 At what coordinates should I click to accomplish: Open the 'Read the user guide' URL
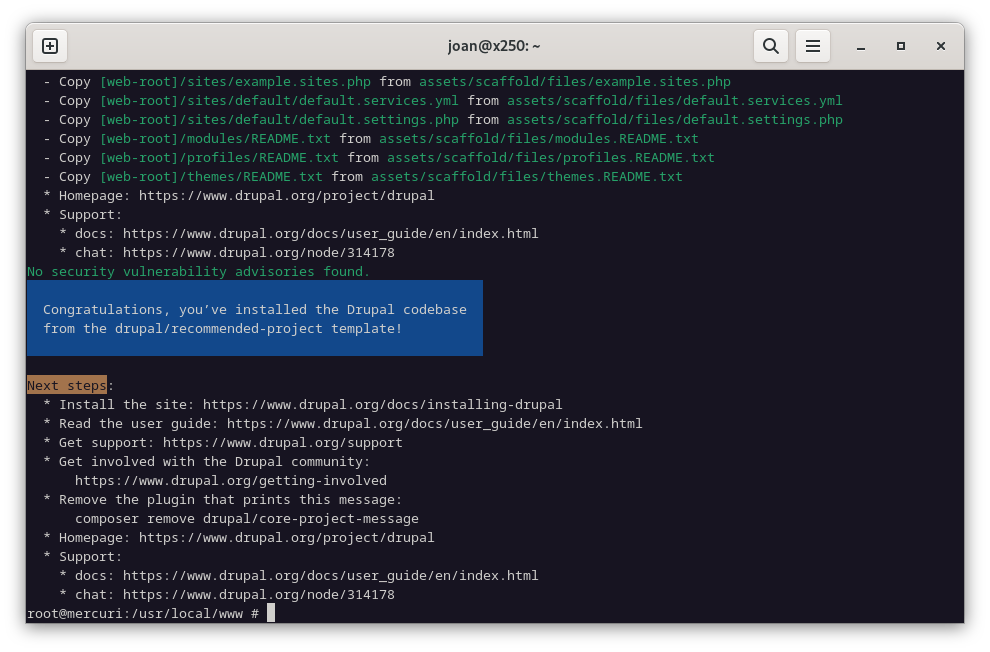point(434,424)
